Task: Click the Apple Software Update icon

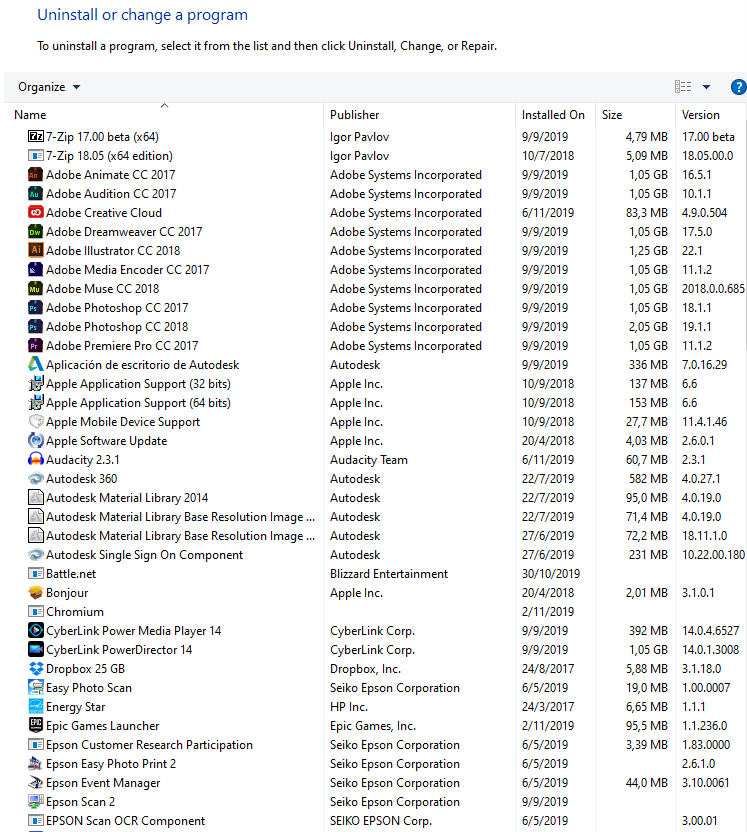Action: click(36, 441)
